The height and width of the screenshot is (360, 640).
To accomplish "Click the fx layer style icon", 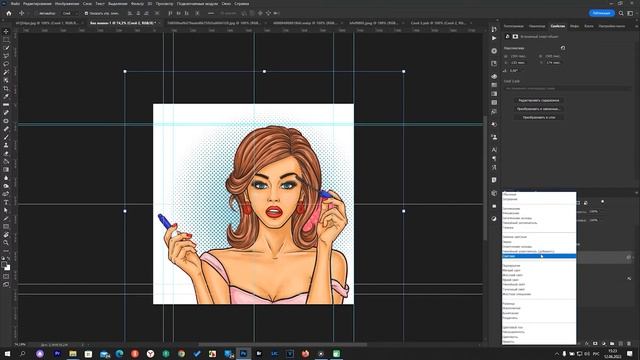I will [587, 344].
